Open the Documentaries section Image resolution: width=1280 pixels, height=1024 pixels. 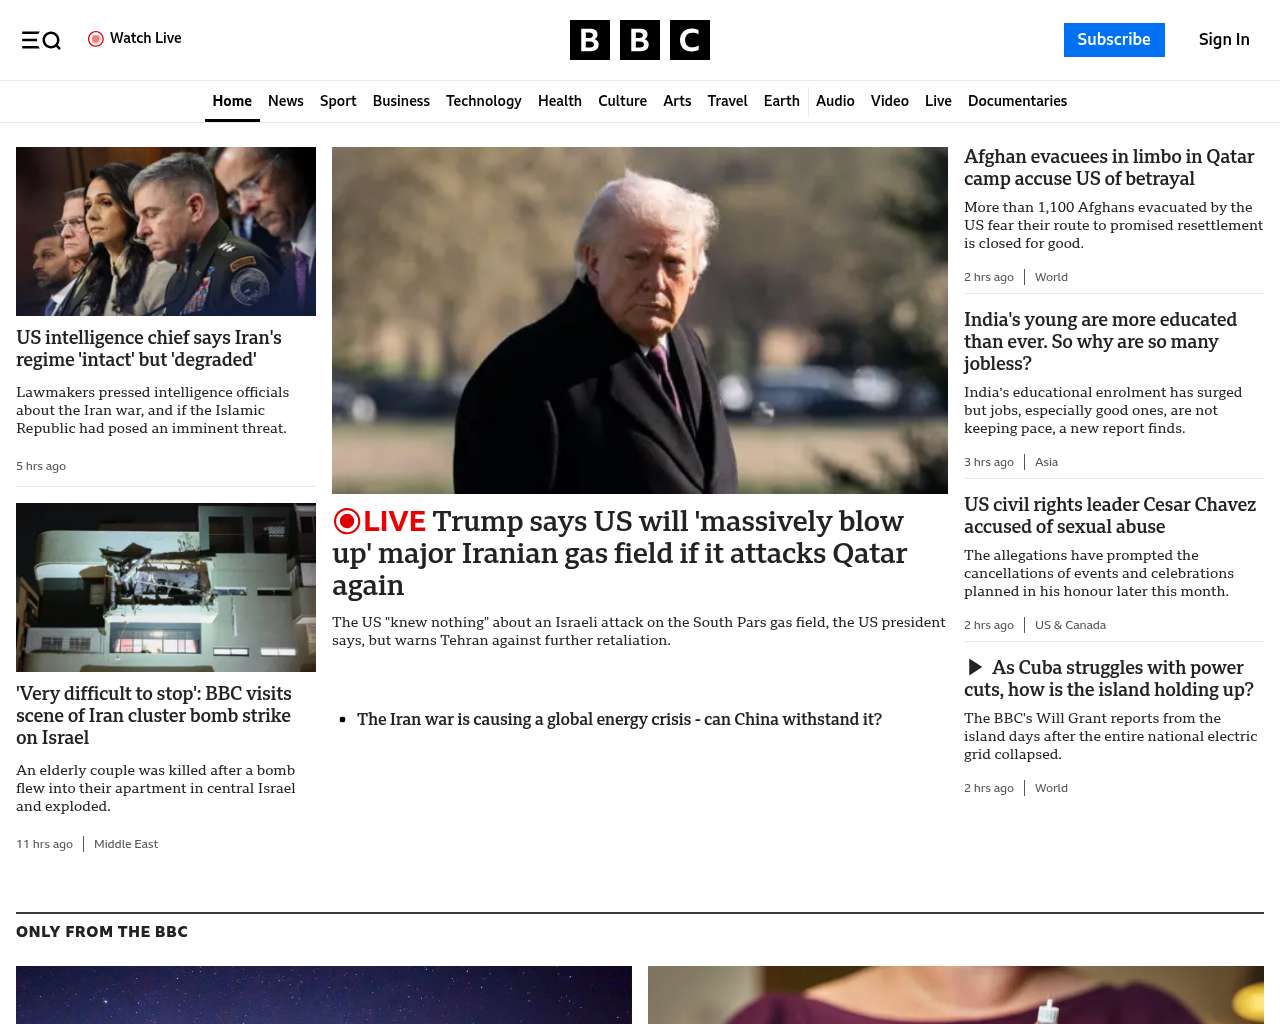(x=1017, y=101)
